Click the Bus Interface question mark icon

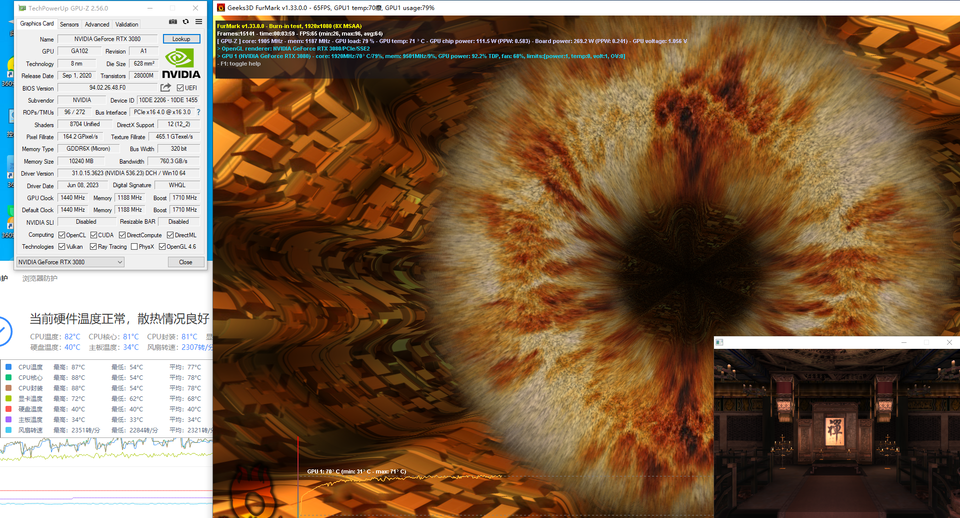click(198, 112)
